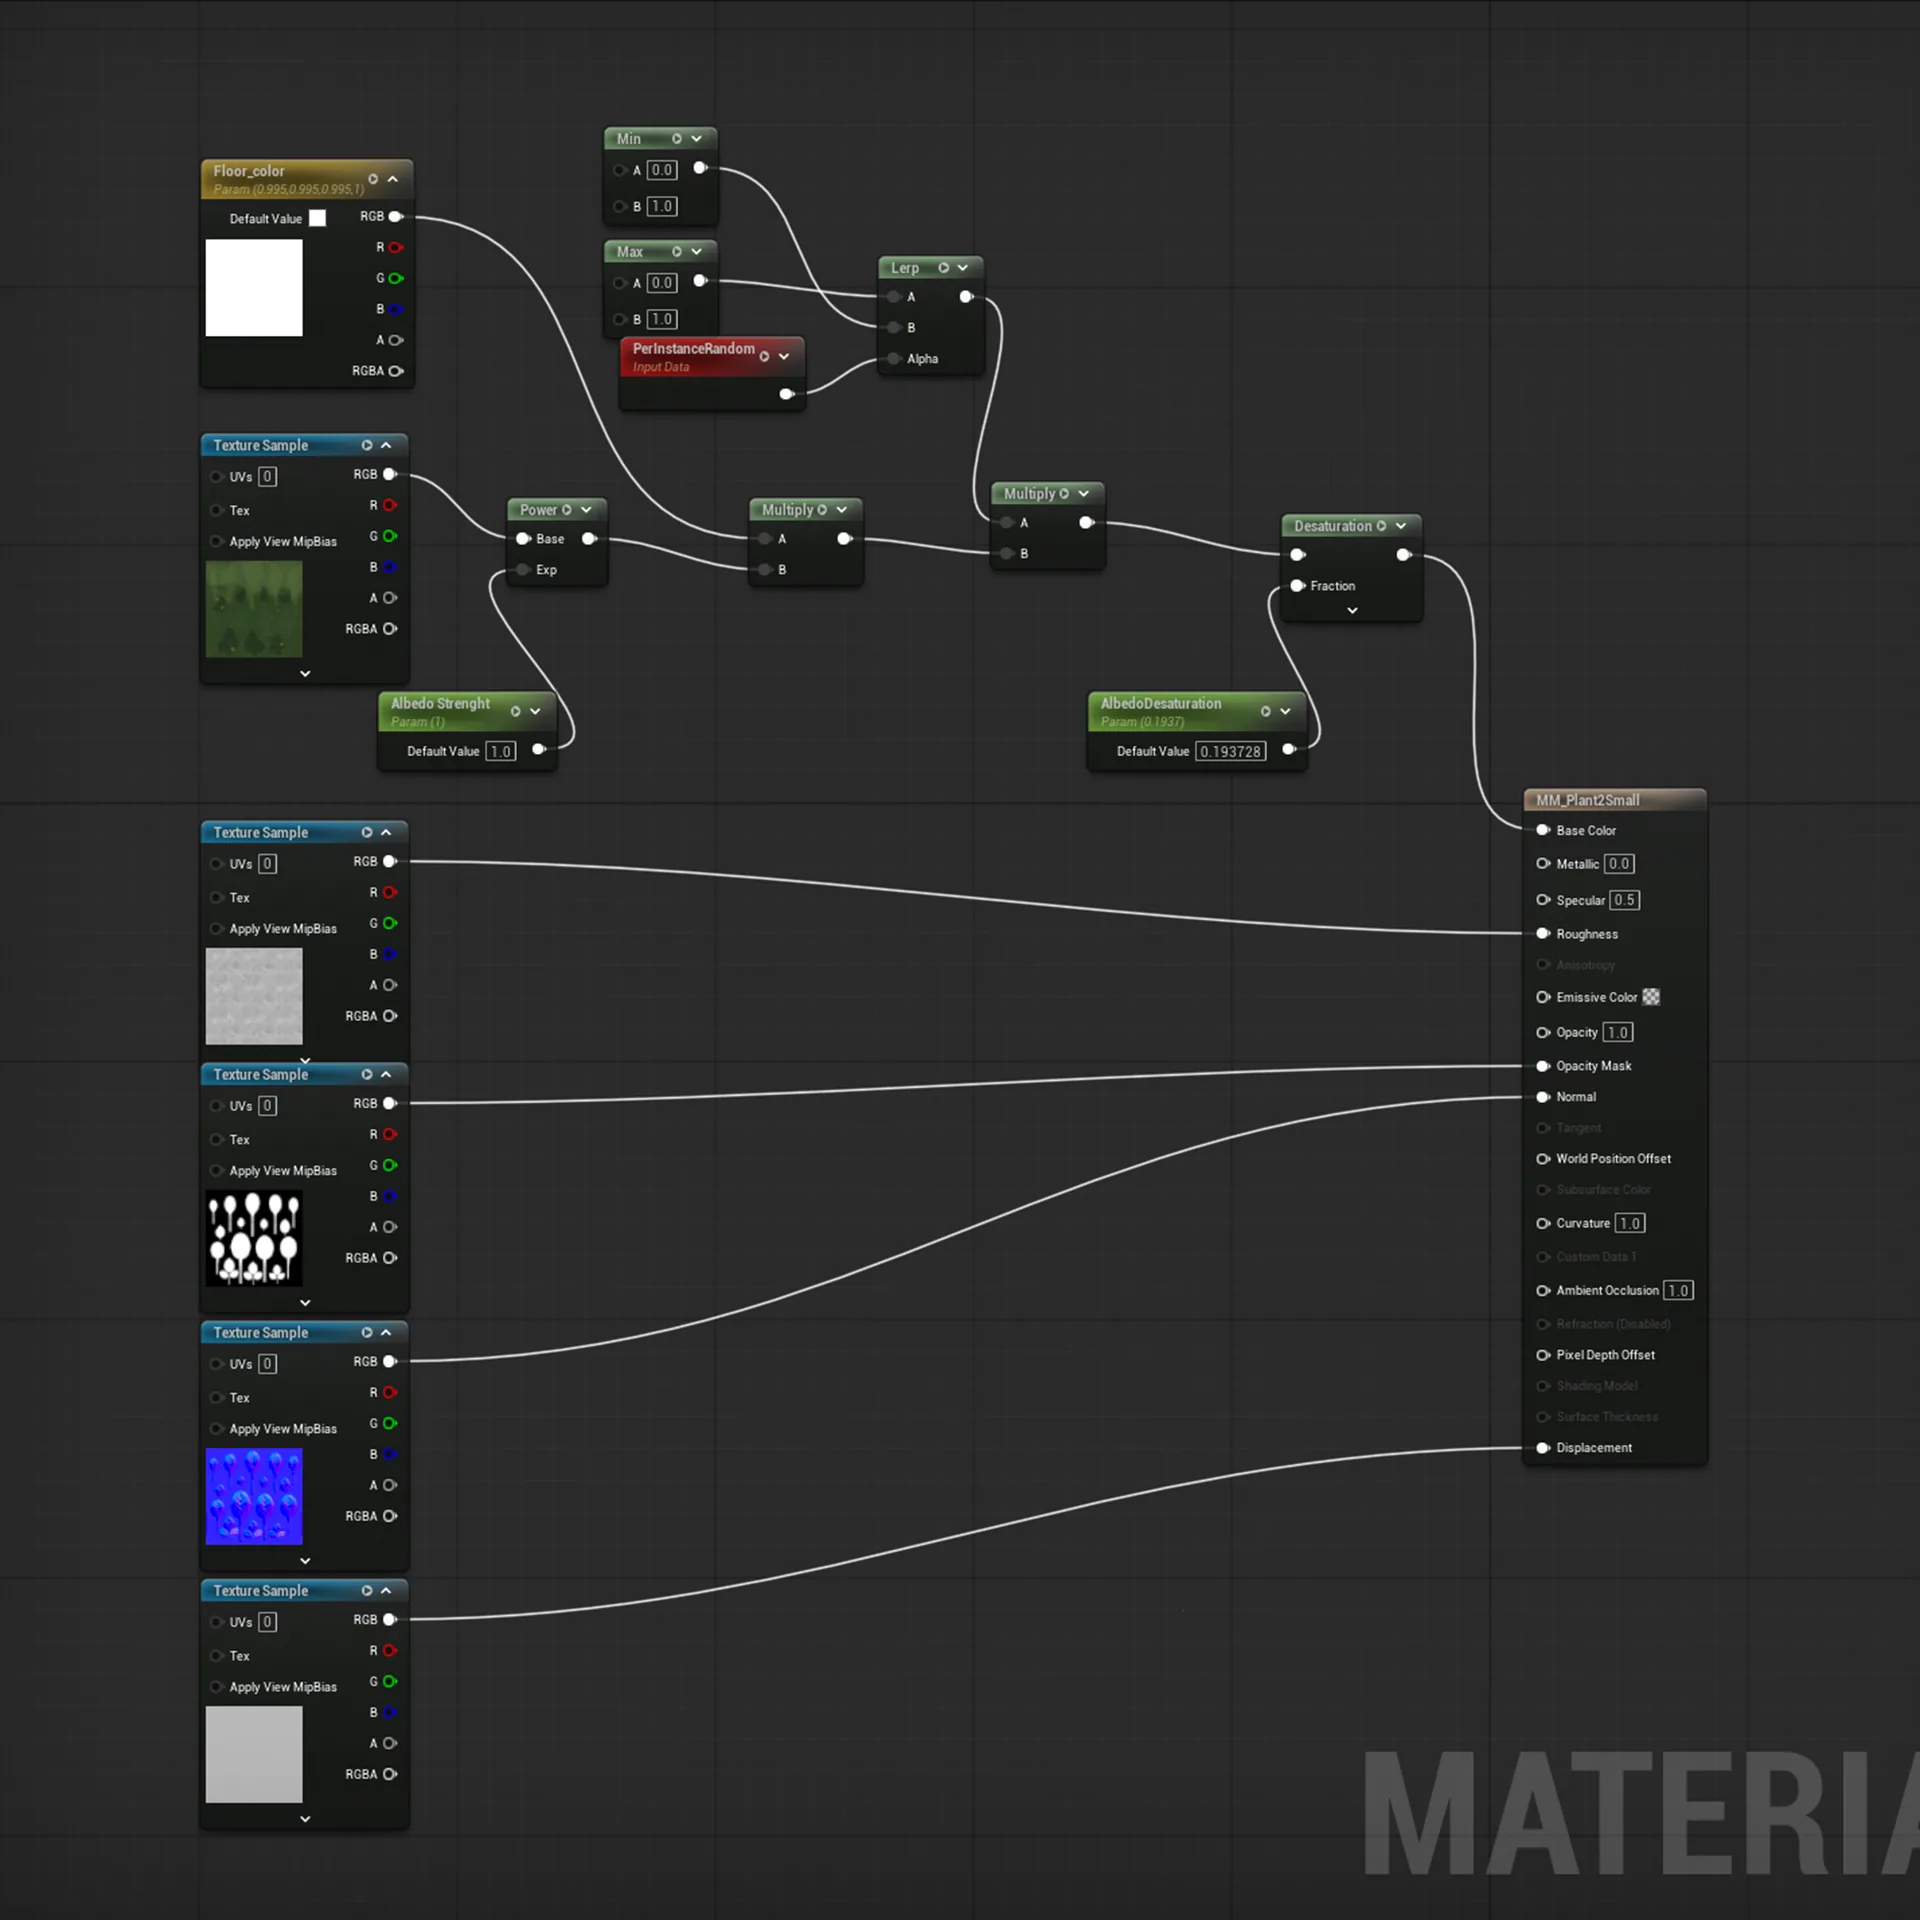Click the Pixel Depth Offset pin
The image size is (1920, 1920).
[x=1543, y=1355]
